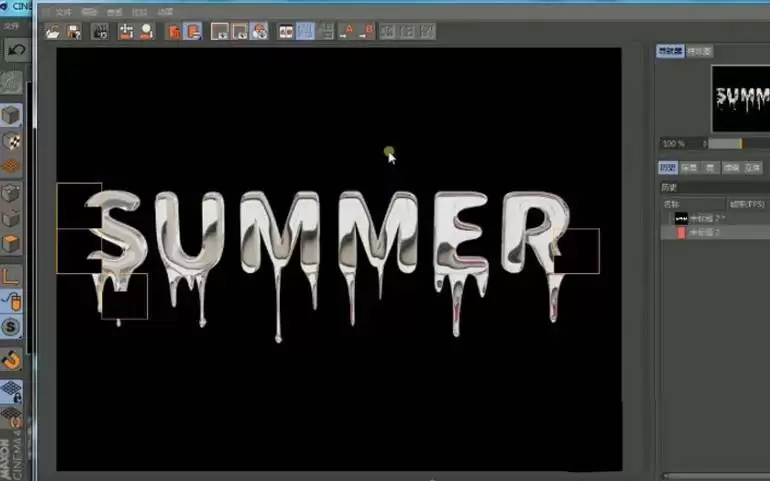
Task: Toggle the highlighted round filter icon
Action: (259, 31)
